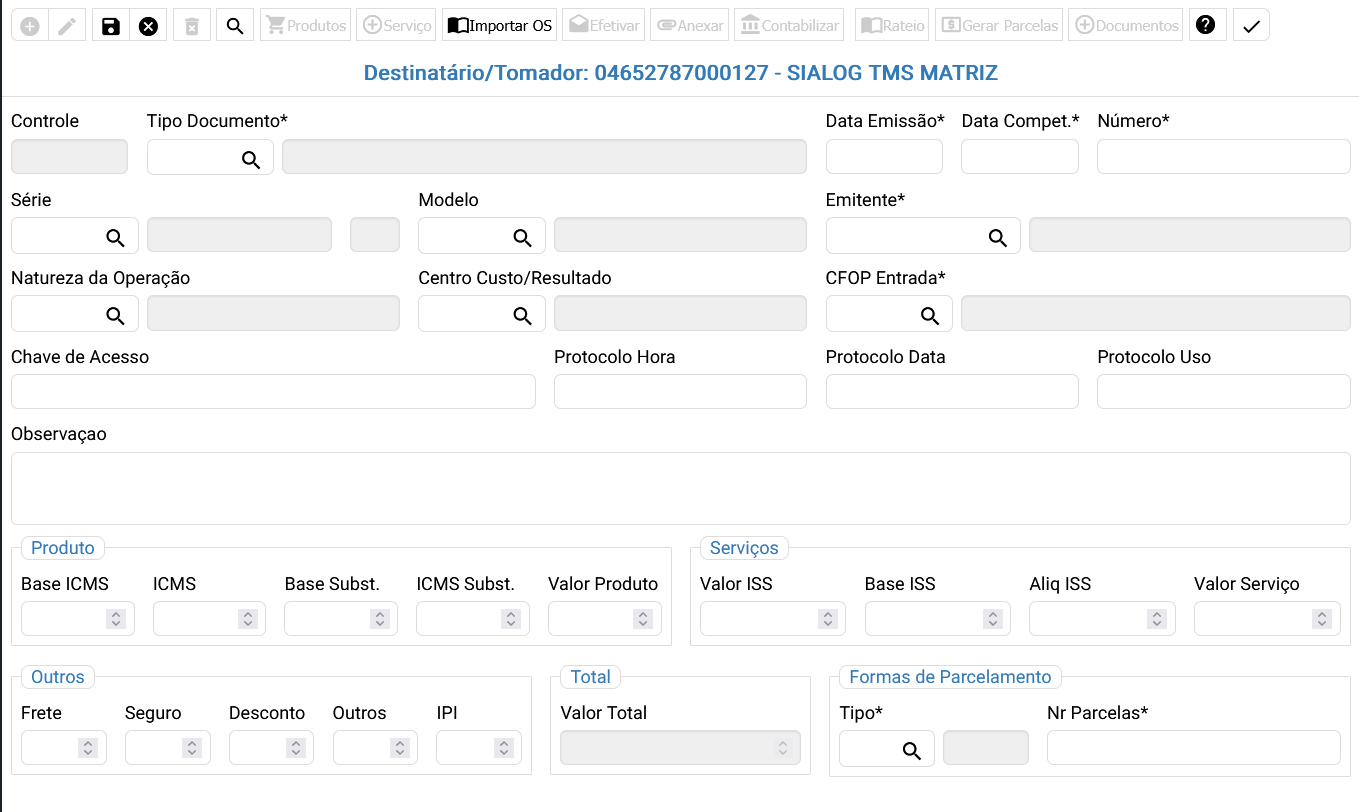Open Tipo Documento lookup search icon
Image resolution: width=1359 pixels, height=812 pixels.
(251, 159)
